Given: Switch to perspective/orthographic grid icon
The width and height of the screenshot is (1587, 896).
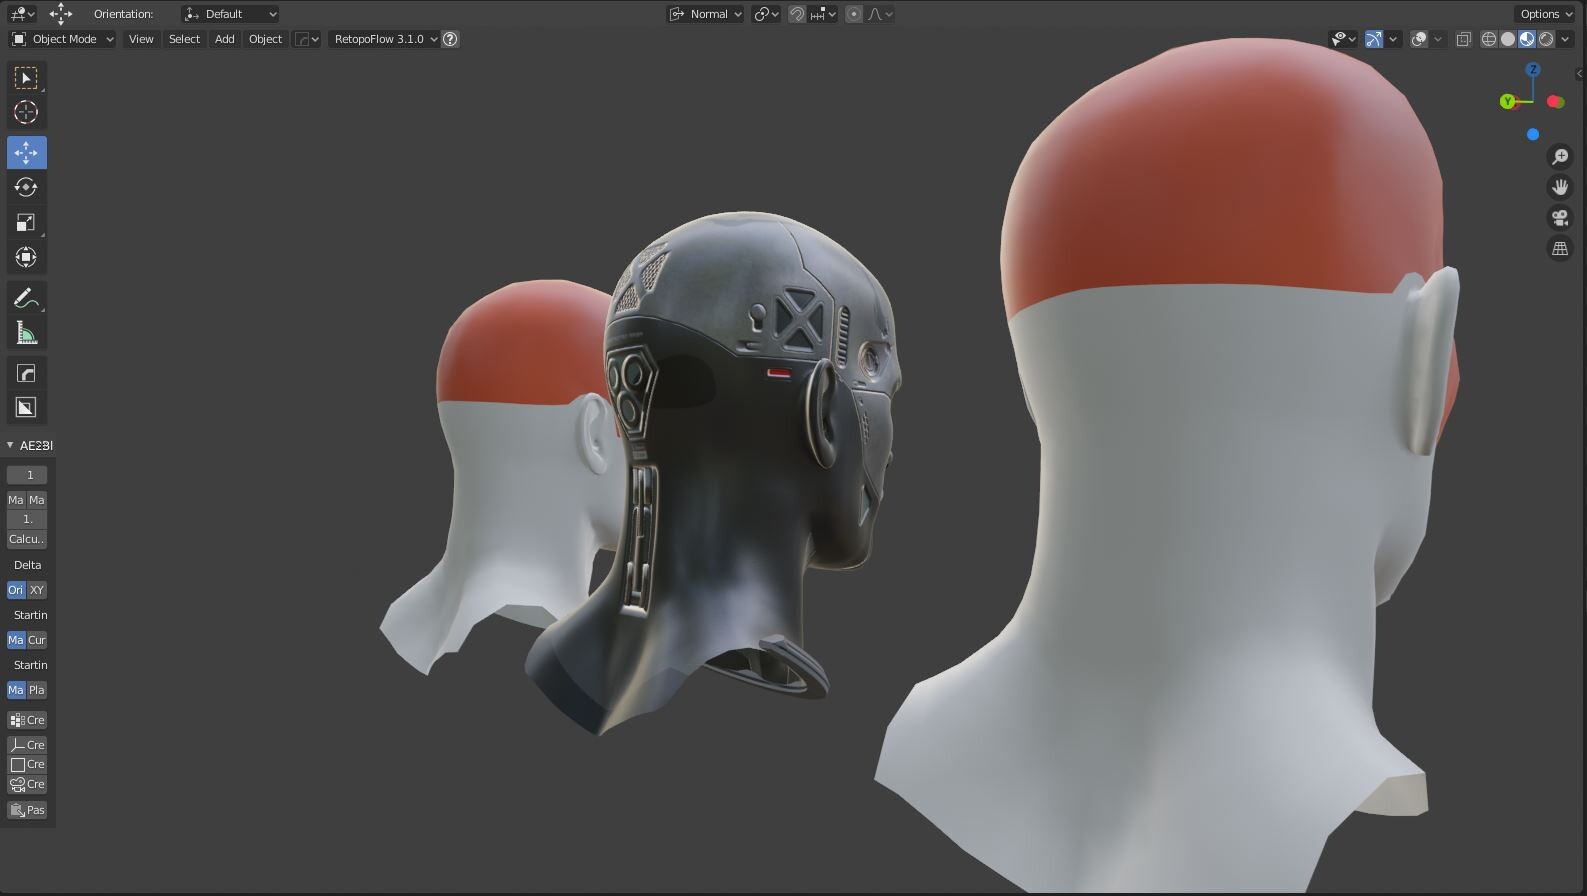Looking at the screenshot, I should (x=1560, y=249).
